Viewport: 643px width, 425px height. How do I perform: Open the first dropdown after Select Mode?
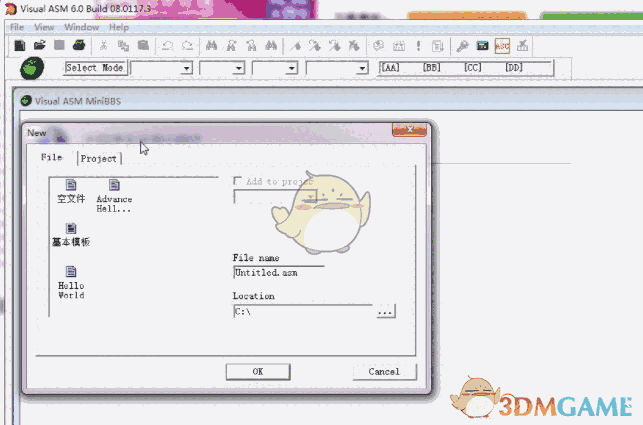click(187, 68)
